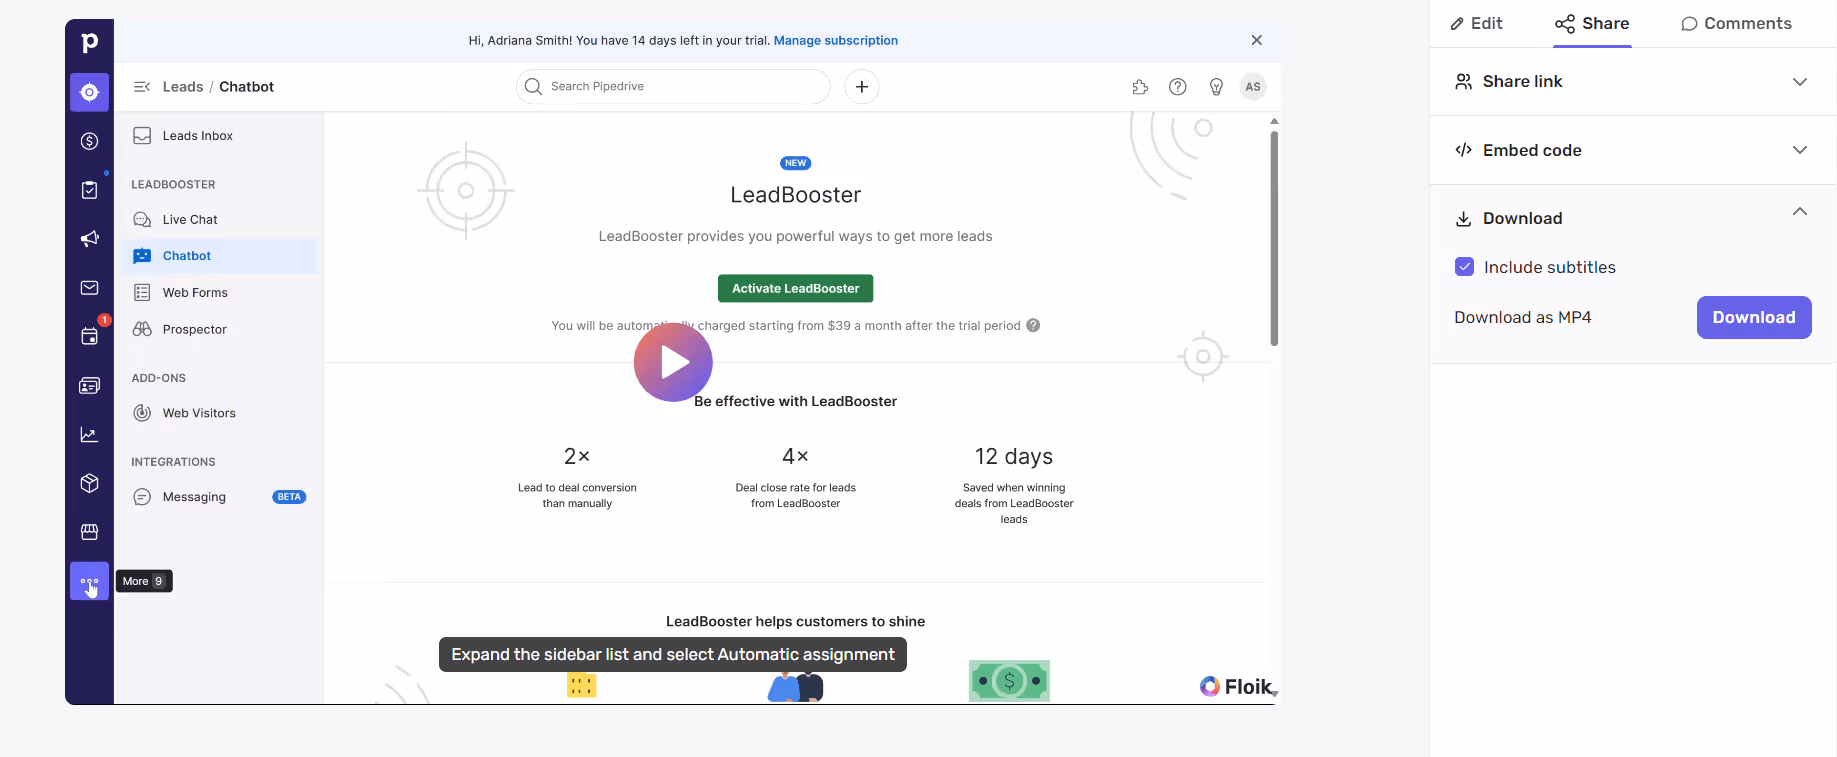
Task: Switch to the Edit tab
Action: [x=1477, y=23]
